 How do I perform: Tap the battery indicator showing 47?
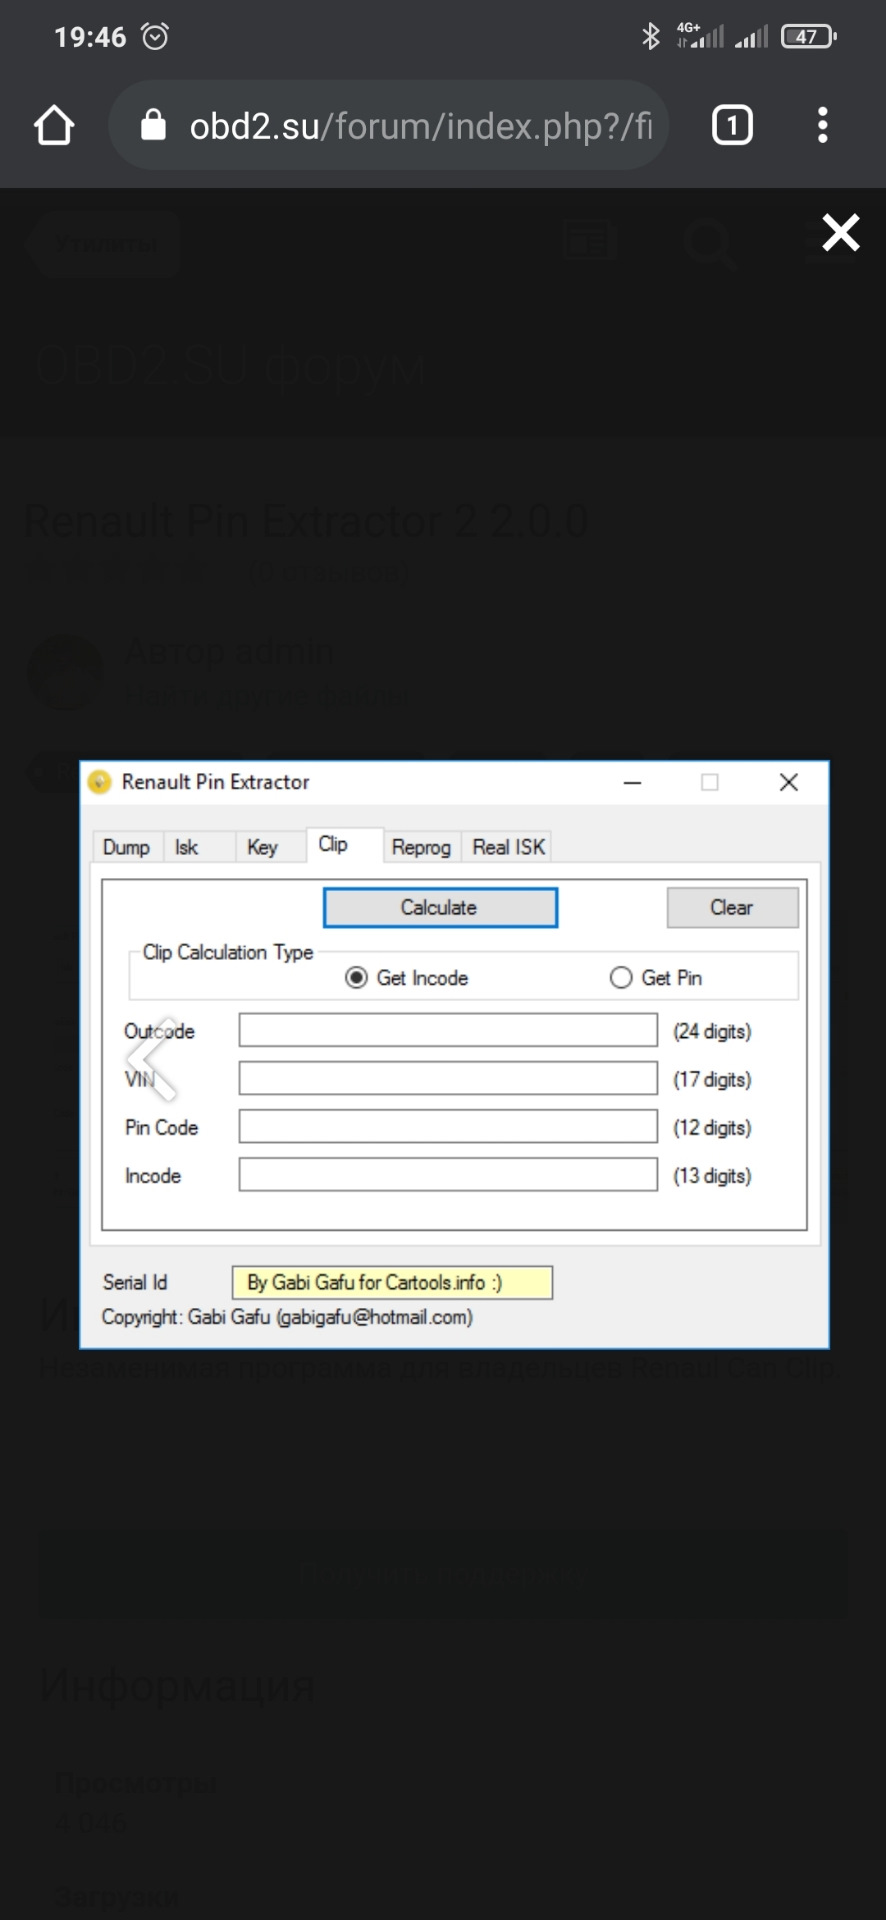(x=809, y=37)
